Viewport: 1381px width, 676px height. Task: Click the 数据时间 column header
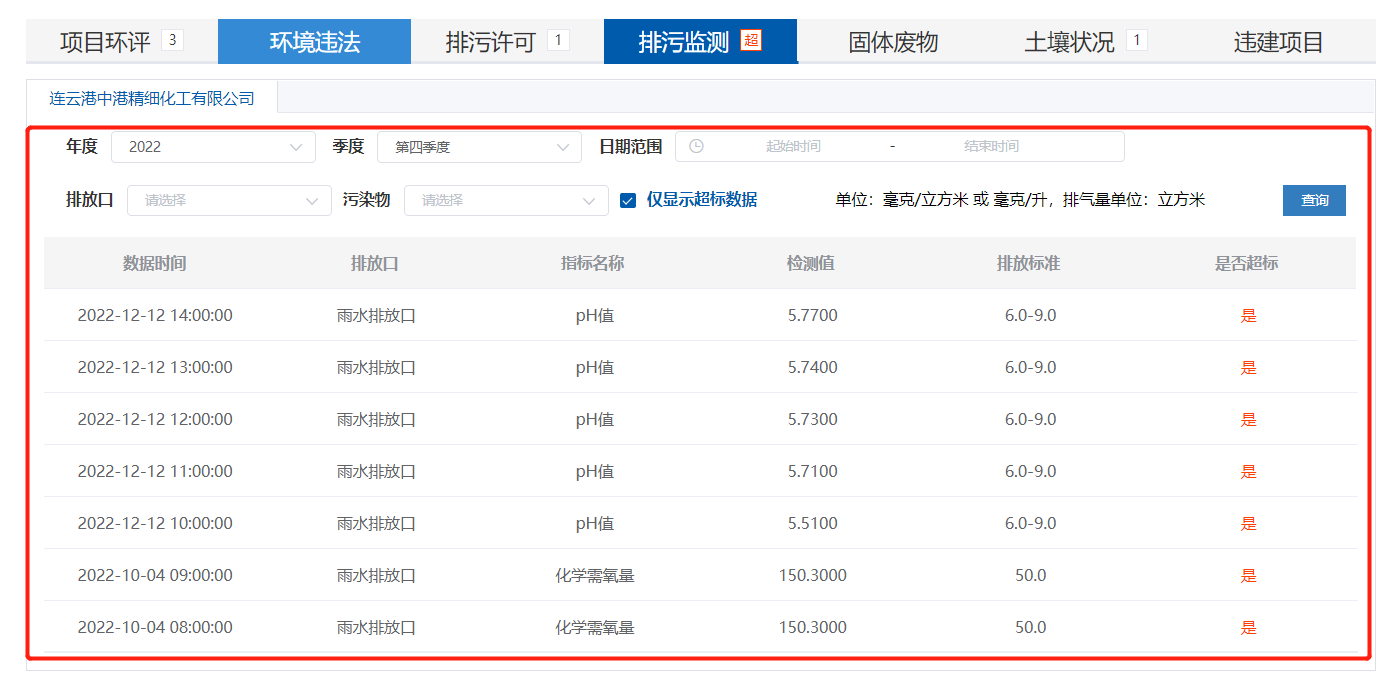point(155,264)
